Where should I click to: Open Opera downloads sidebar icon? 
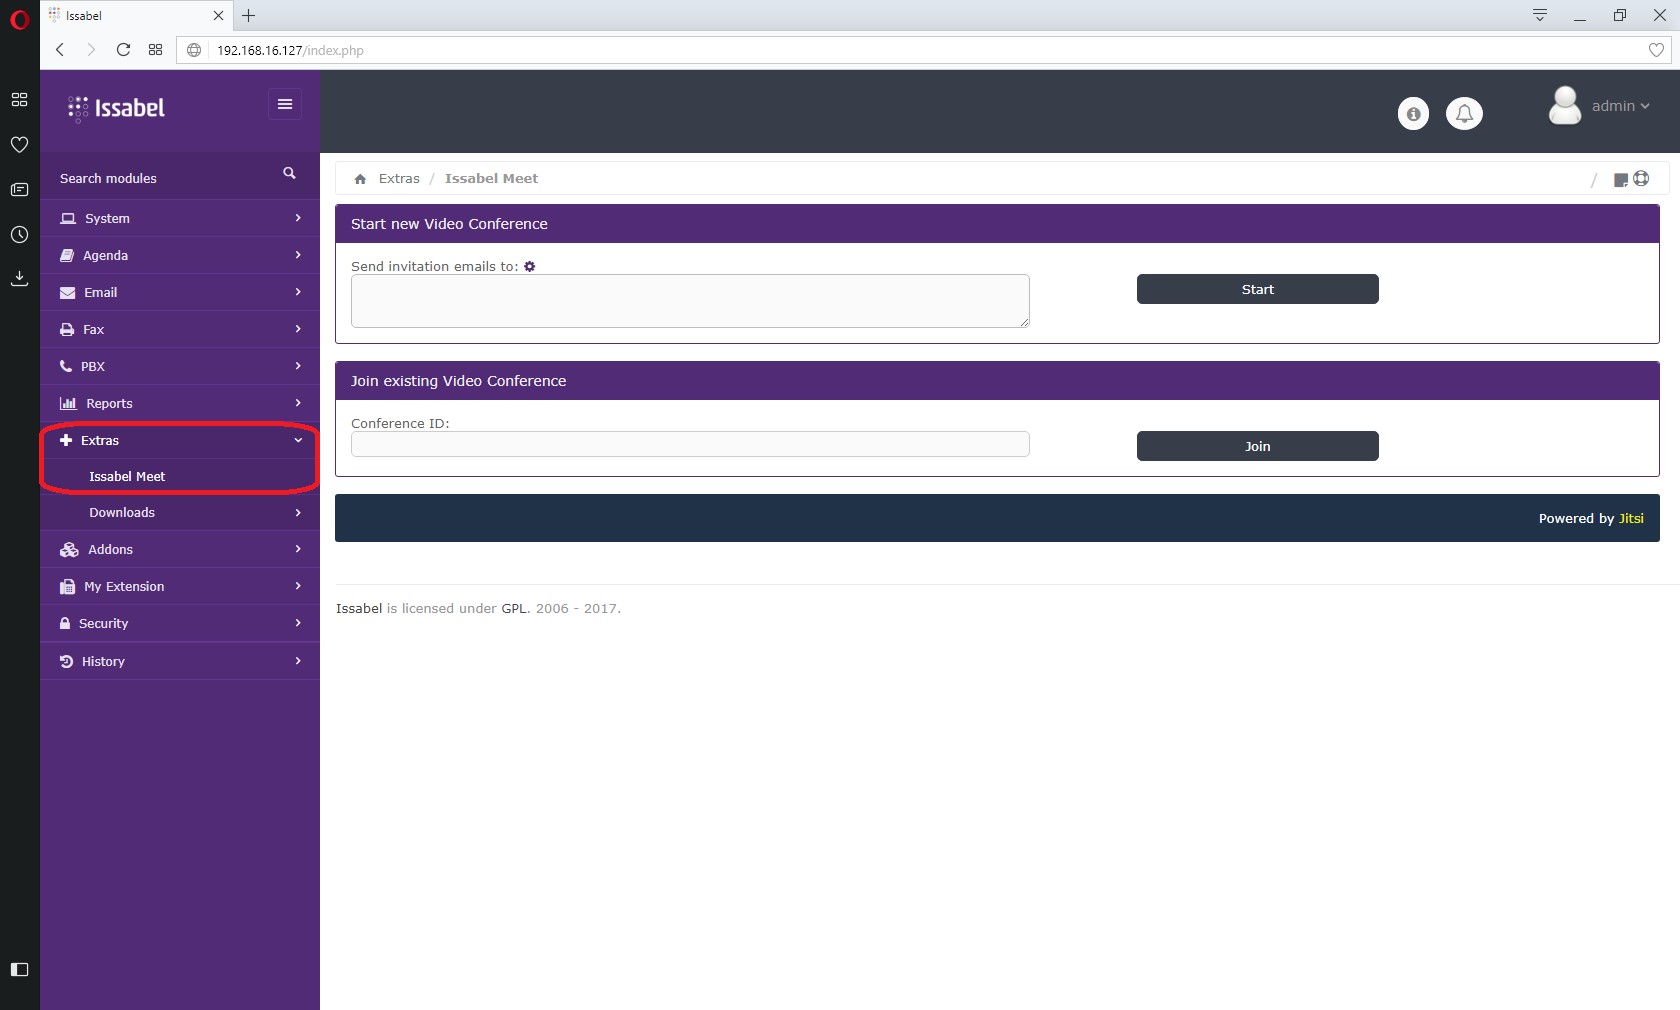coord(19,279)
